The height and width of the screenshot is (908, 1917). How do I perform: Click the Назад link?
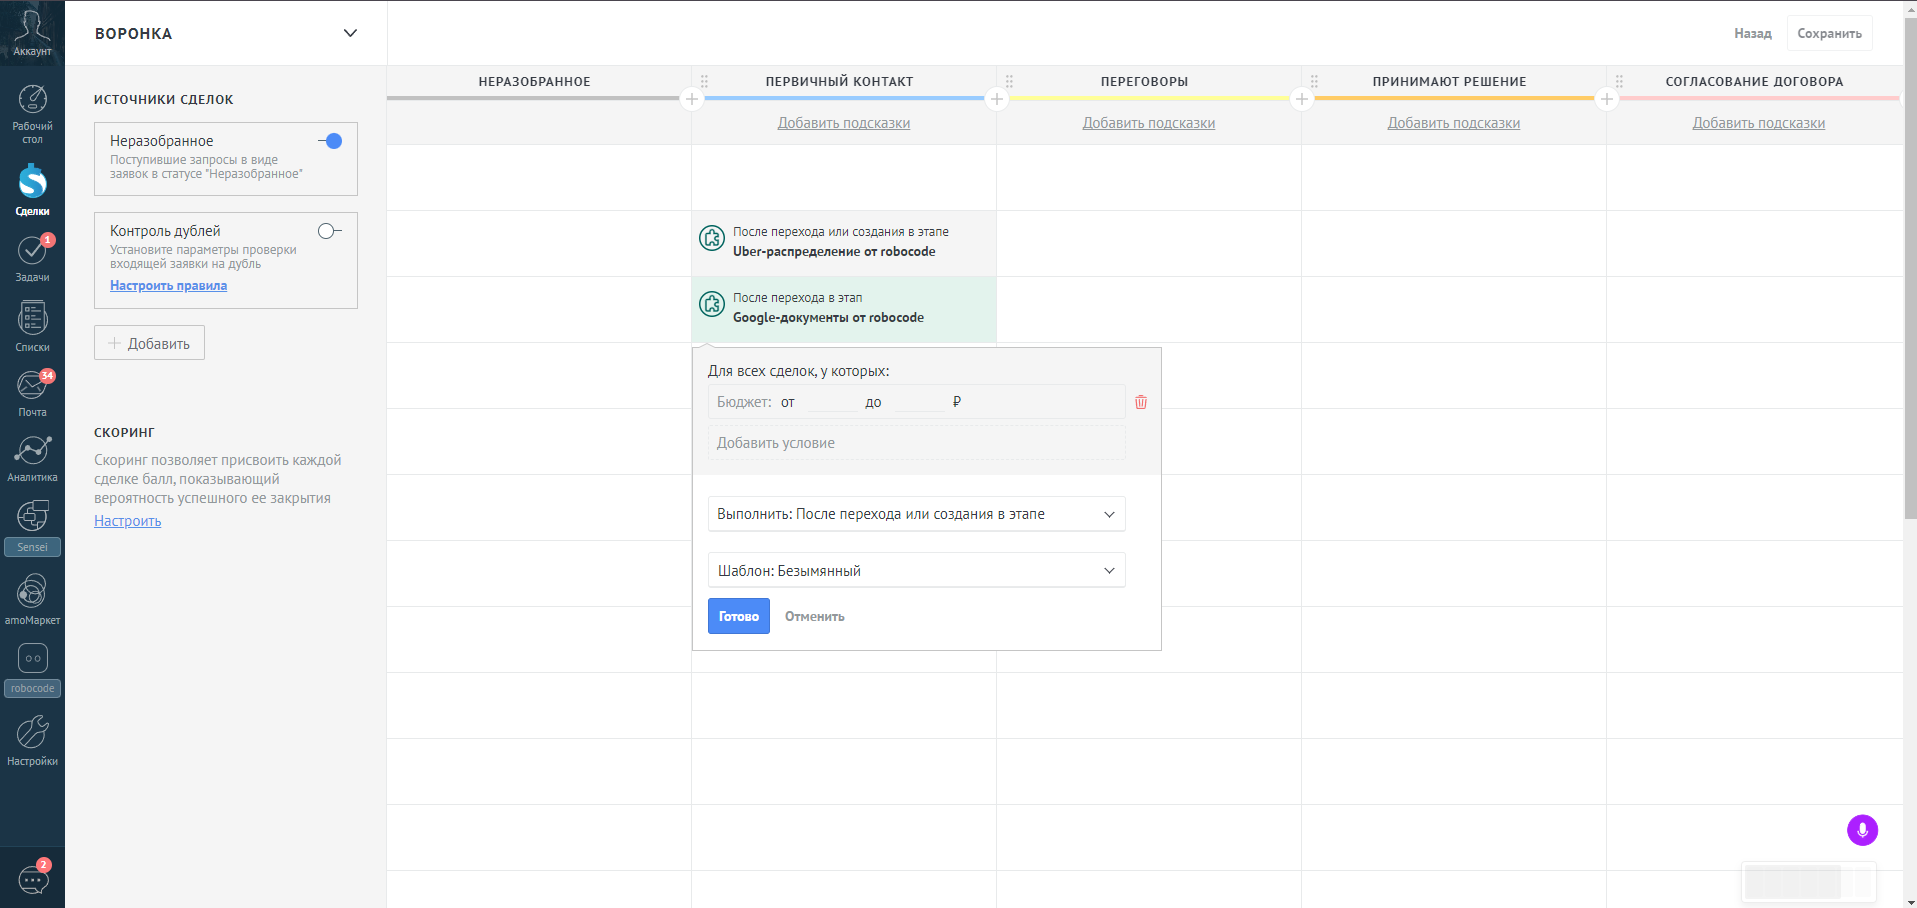click(1753, 33)
